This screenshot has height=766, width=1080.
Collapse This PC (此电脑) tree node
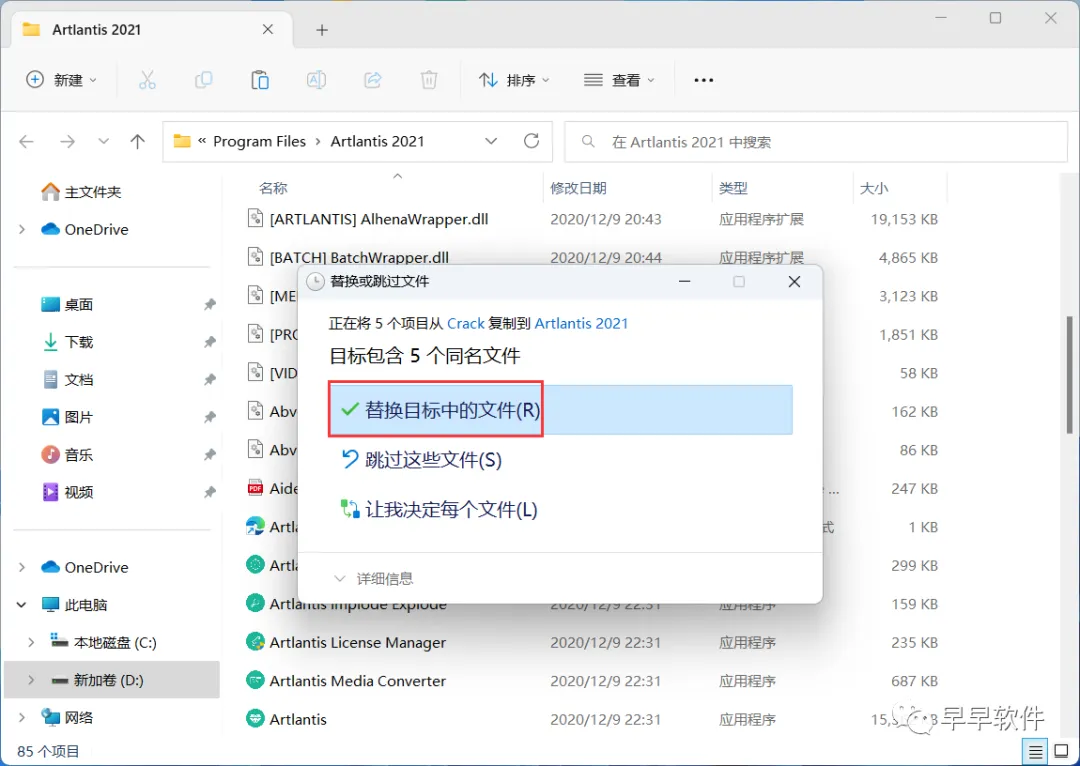[22, 605]
